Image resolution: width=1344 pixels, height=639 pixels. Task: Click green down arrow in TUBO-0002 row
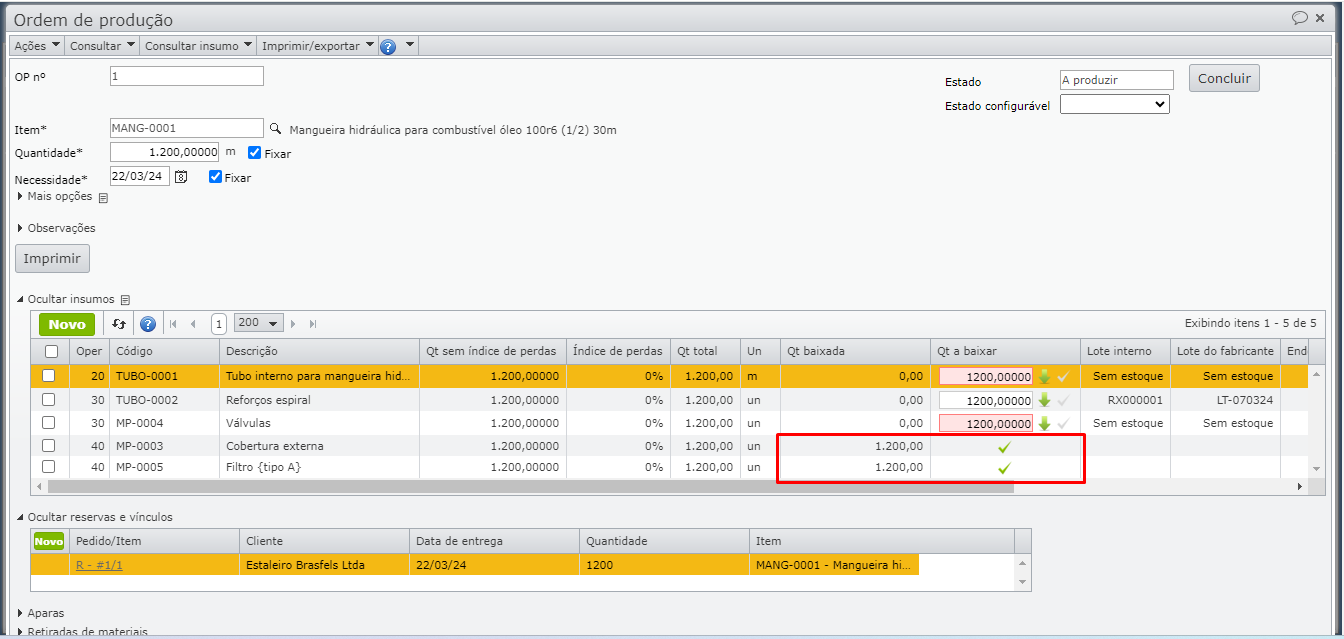point(1044,400)
